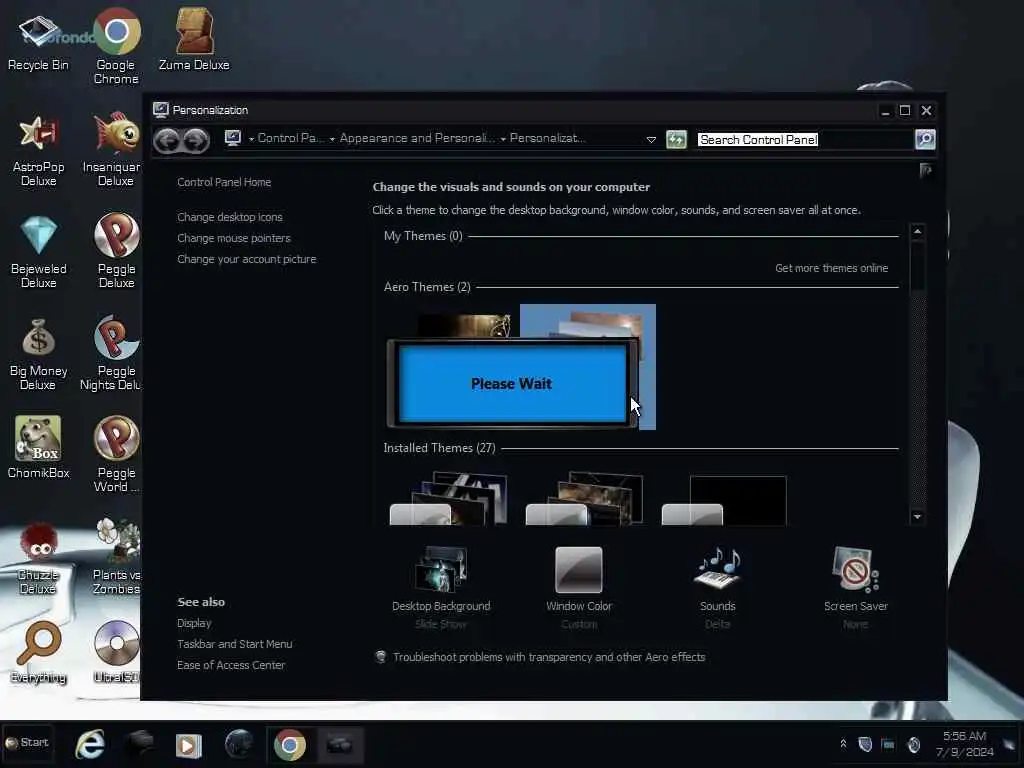
Task: Click Troubleshoot problems with transparency link
Action: click(549, 657)
